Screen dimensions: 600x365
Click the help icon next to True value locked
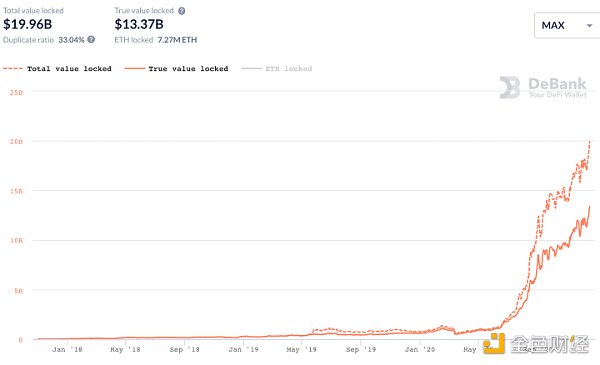click(182, 11)
